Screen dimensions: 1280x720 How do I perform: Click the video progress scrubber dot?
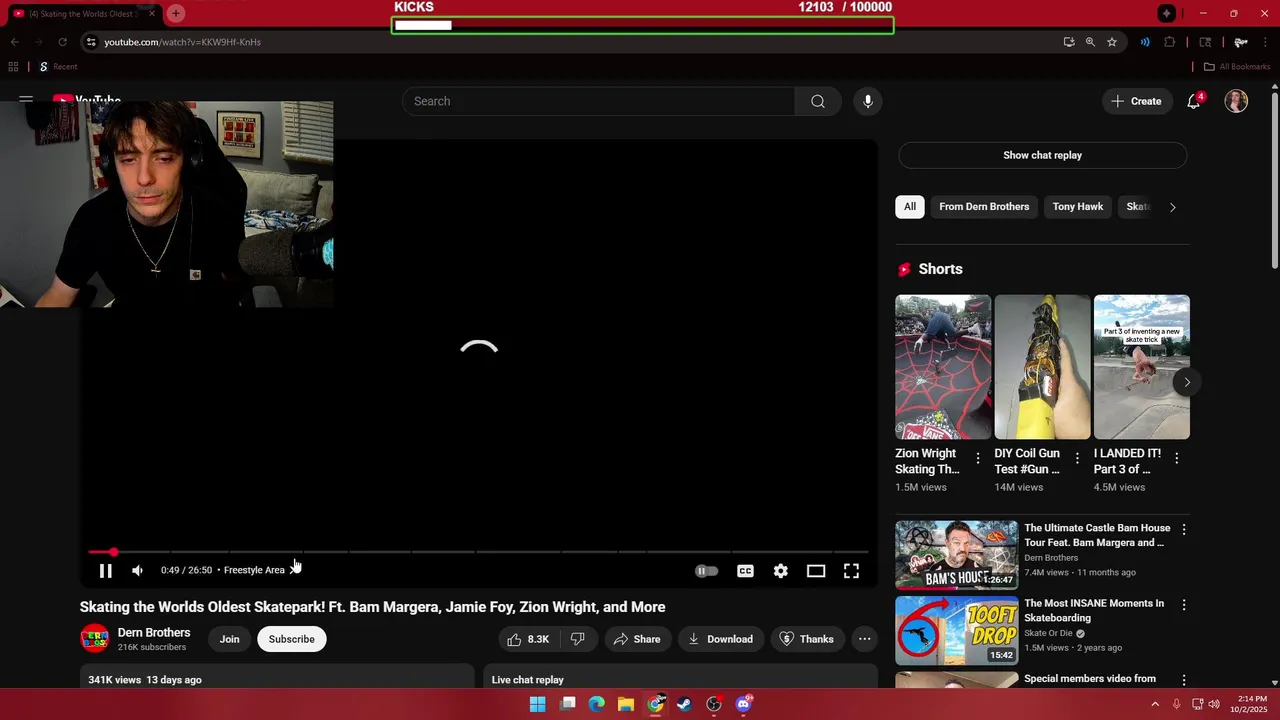113,552
